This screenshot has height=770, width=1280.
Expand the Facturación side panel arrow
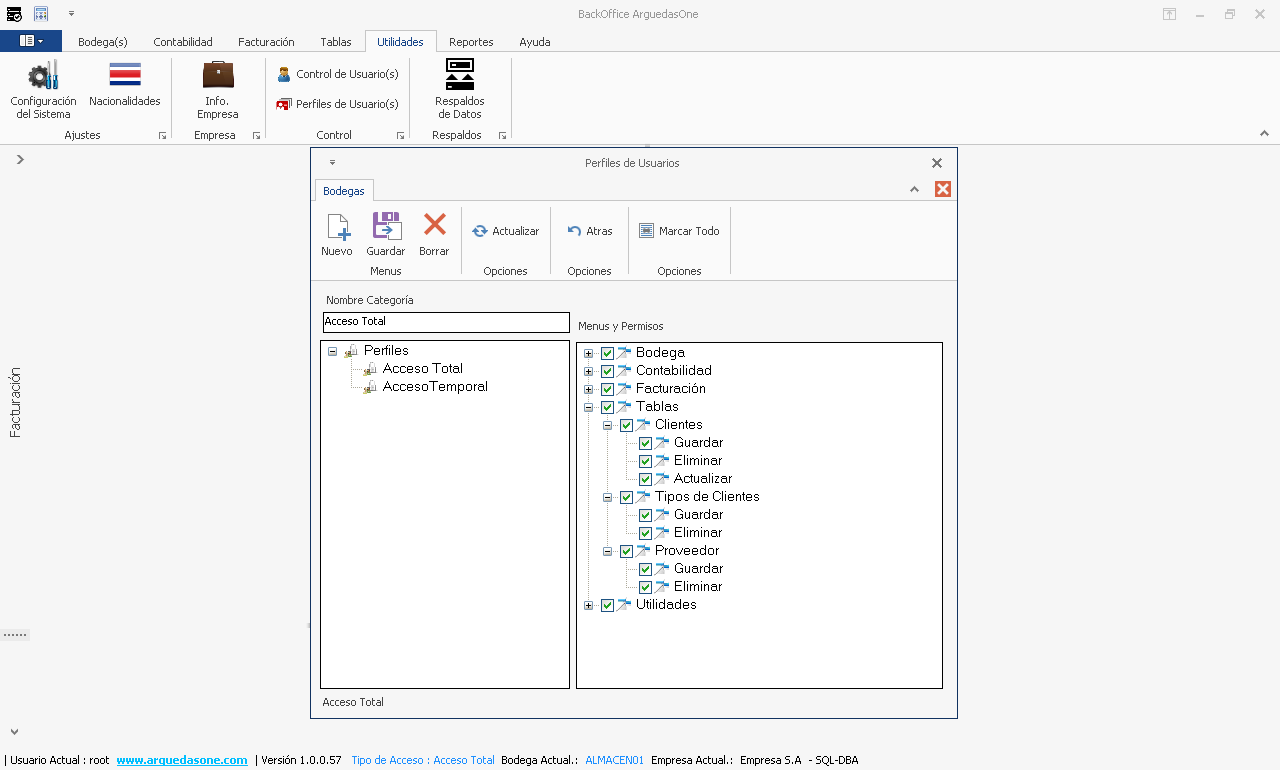(20, 159)
